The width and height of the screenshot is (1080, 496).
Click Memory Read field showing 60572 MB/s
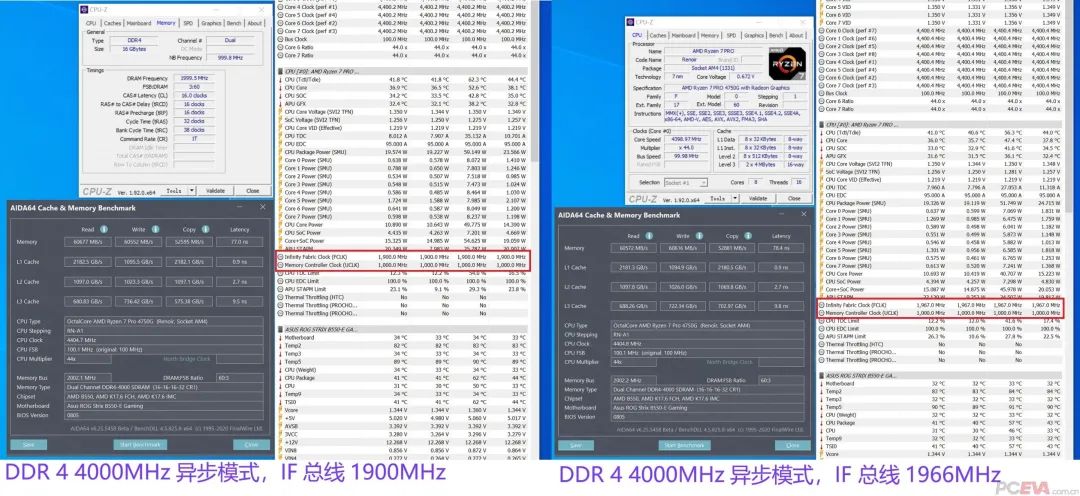point(634,248)
